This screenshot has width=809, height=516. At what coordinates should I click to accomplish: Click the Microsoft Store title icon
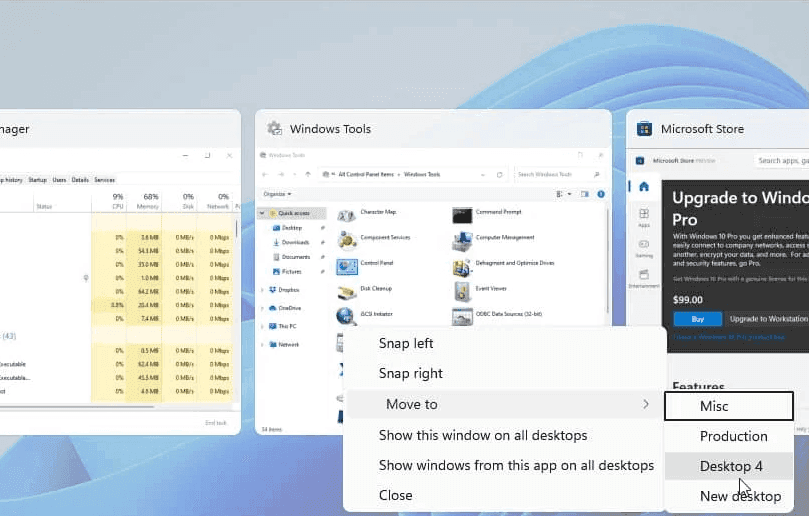[x=644, y=128]
